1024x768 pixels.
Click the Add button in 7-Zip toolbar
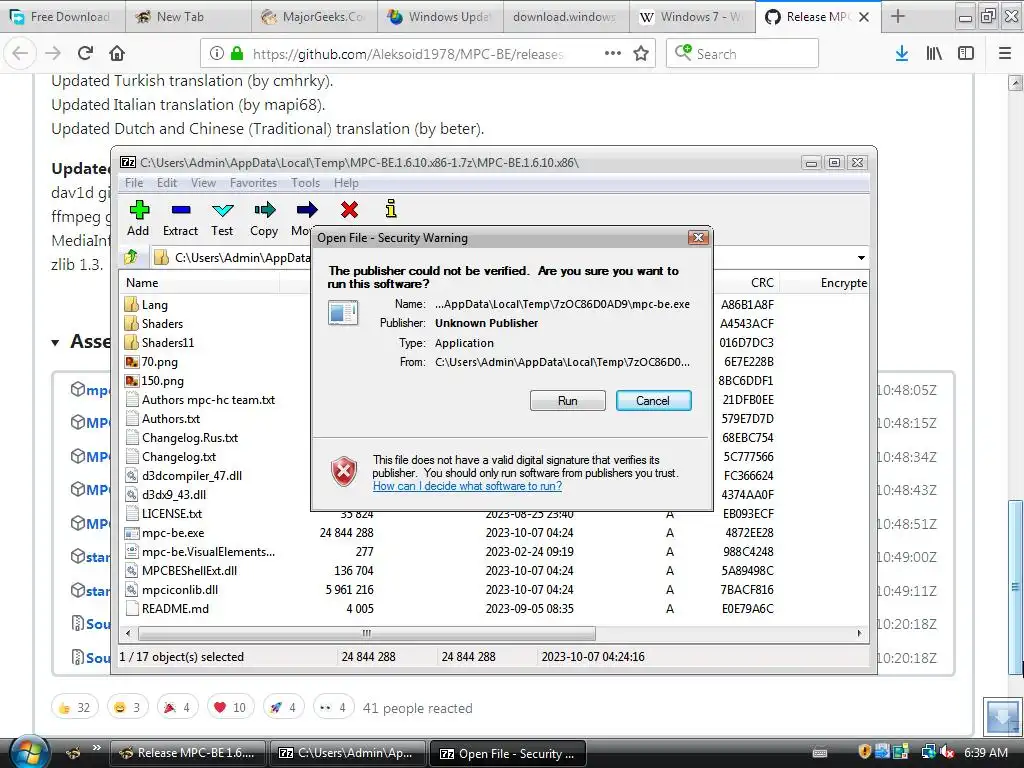(x=138, y=218)
